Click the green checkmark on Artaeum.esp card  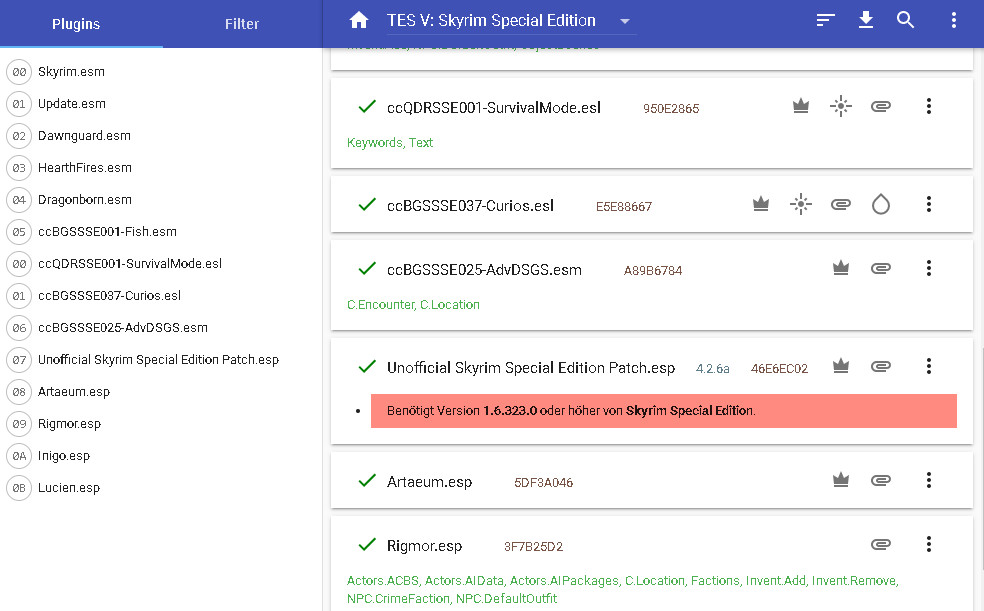pyautogui.click(x=366, y=481)
